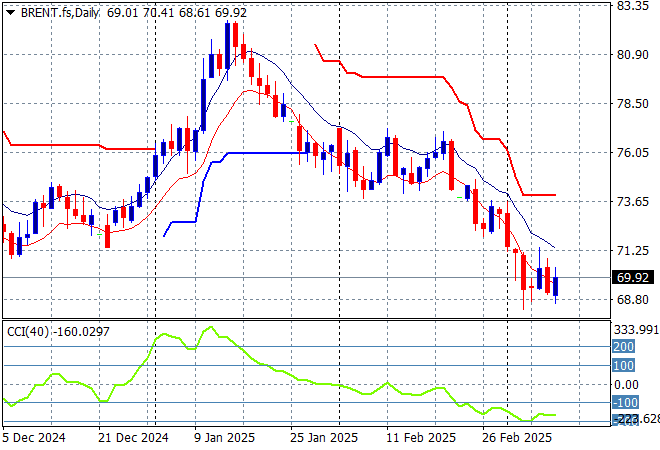Select the 21 Dec 2024 date label
This screenshot has height=450, width=660.
135,437
